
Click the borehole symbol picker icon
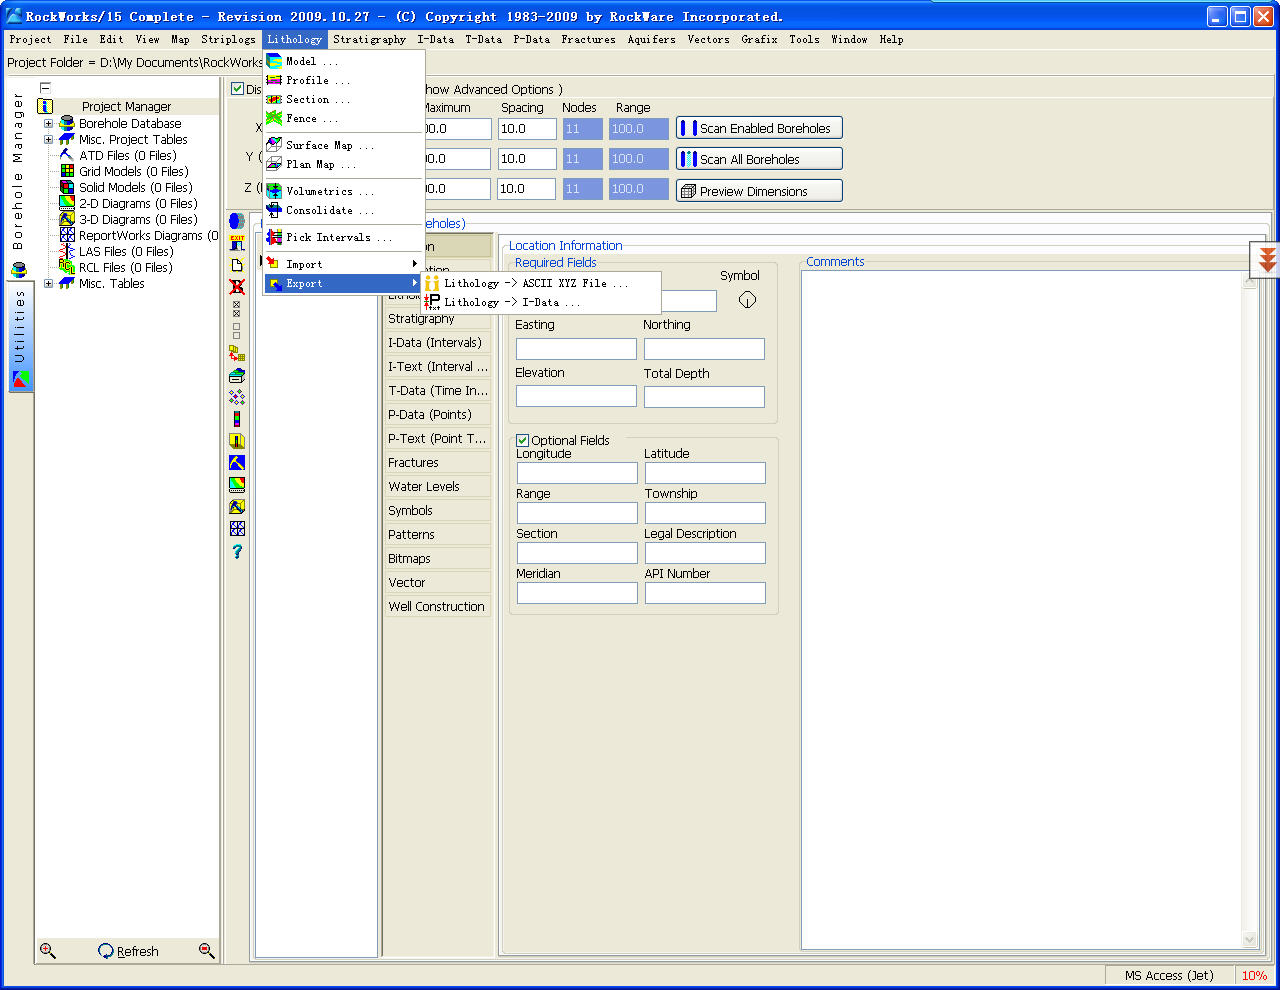click(747, 300)
